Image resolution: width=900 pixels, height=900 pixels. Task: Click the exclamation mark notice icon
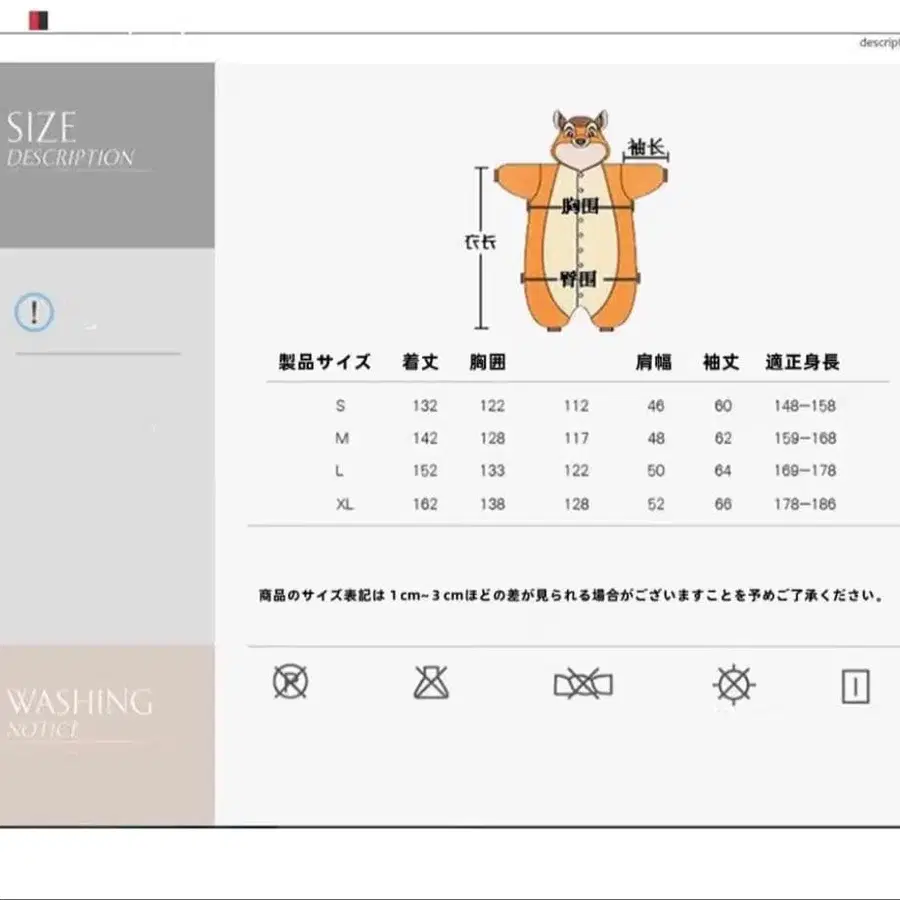click(33, 310)
